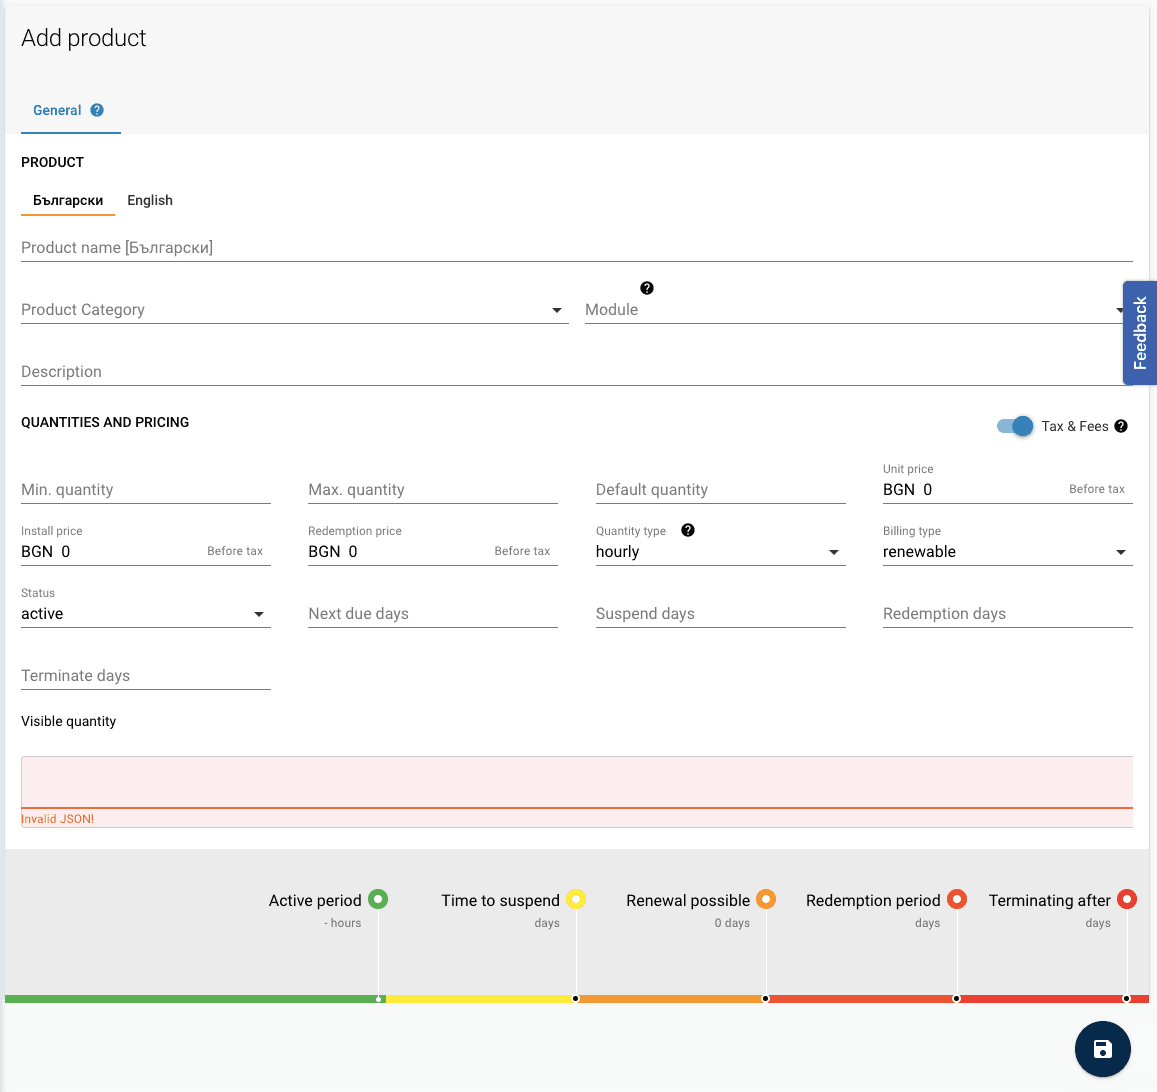1157x1092 pixels.
Task: Click the Product name input field
Action: [x=400, y=247]
